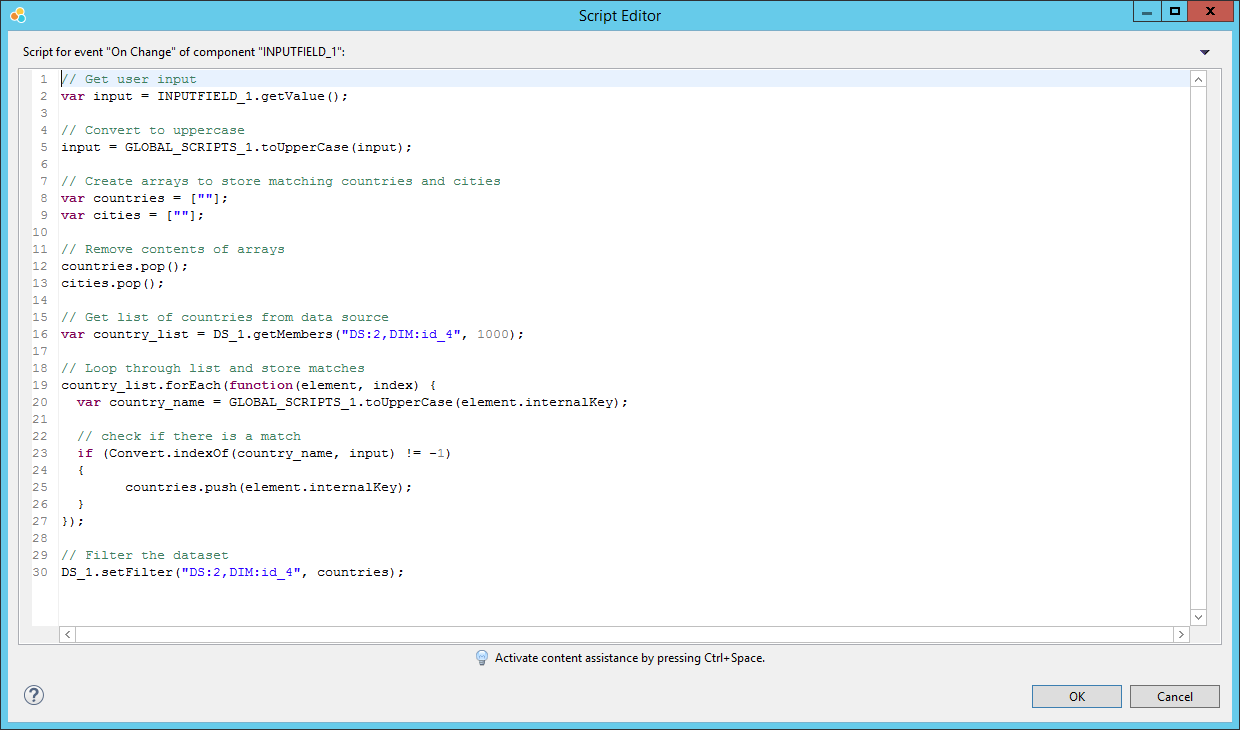This screenshot has height=730, width=1240.
Task: Click the application icon in title bar
Action: tap(17, 15)
